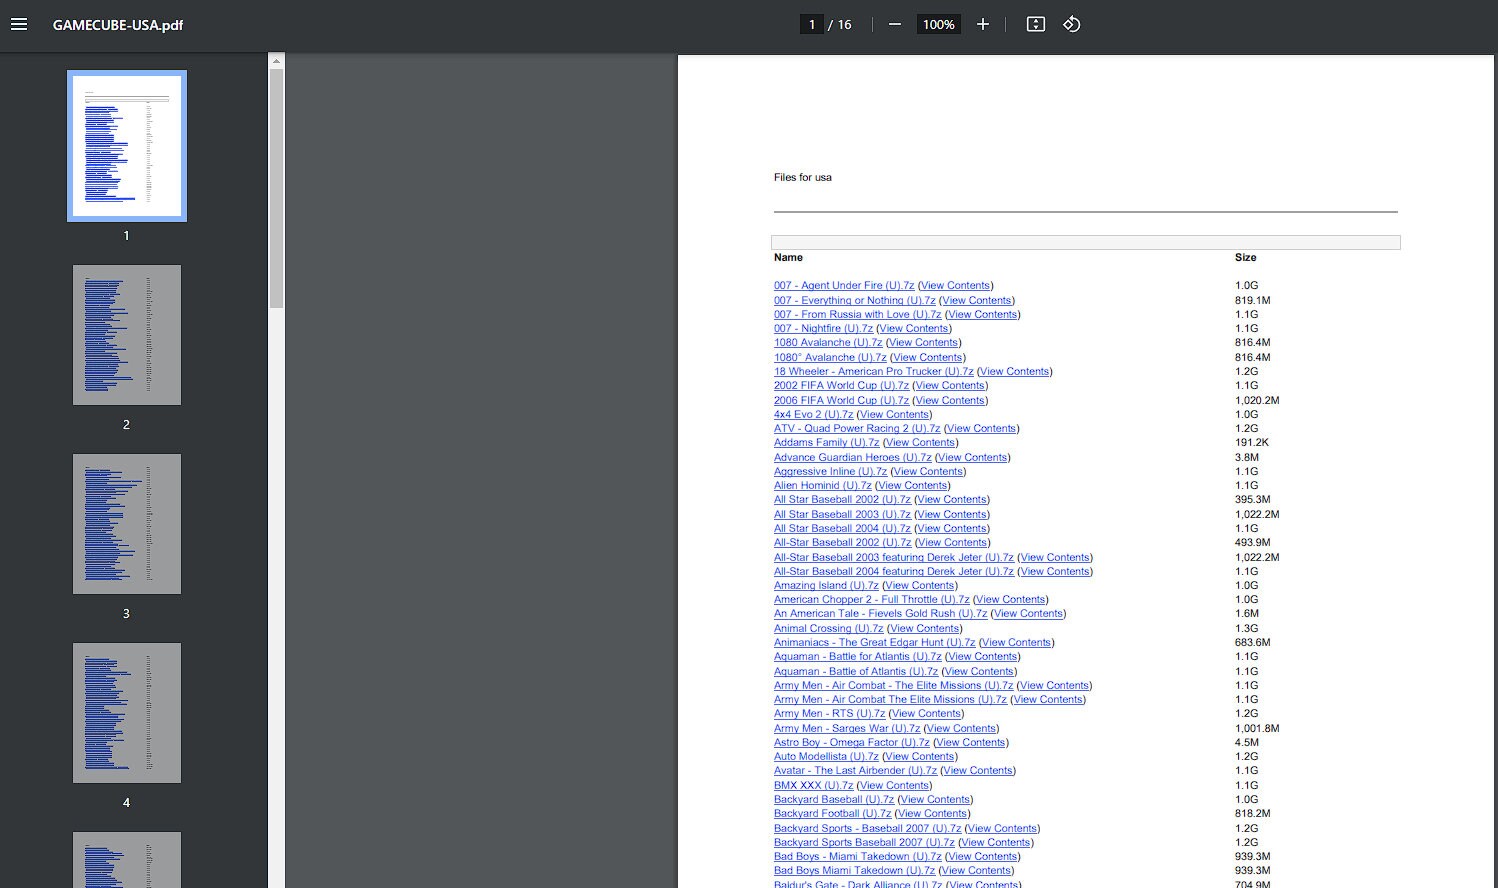Select the 683.6M size of Animaniacs
Screen dimensions: 1498x888
[1253, 642]
